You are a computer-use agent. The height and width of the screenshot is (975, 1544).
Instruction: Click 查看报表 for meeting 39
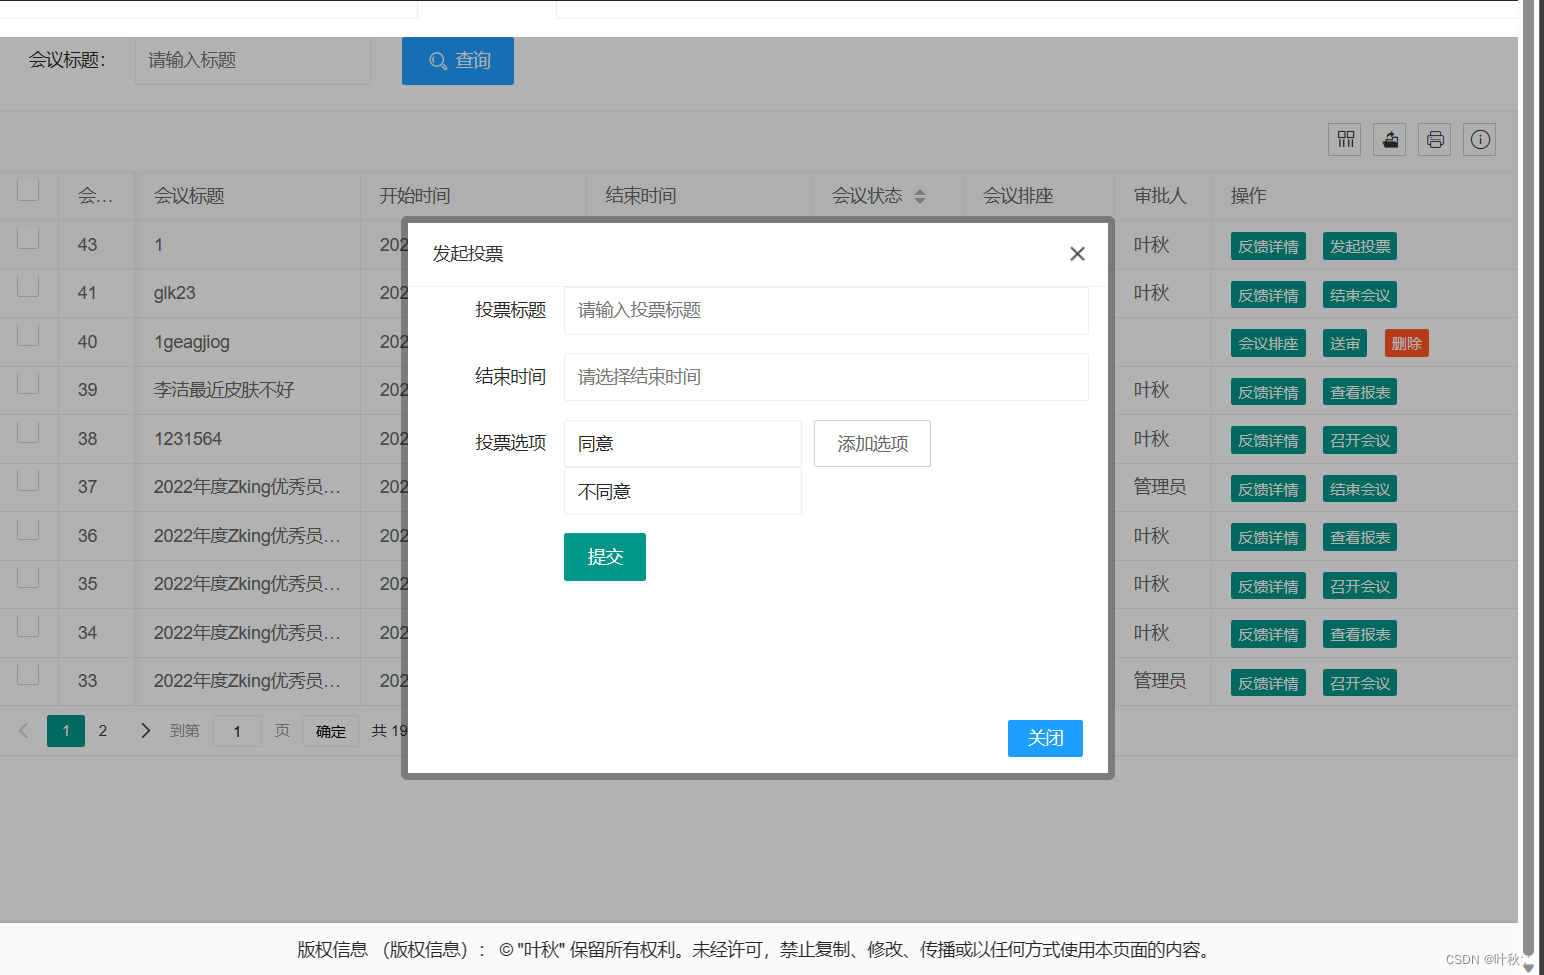(x=1360, y=392)
